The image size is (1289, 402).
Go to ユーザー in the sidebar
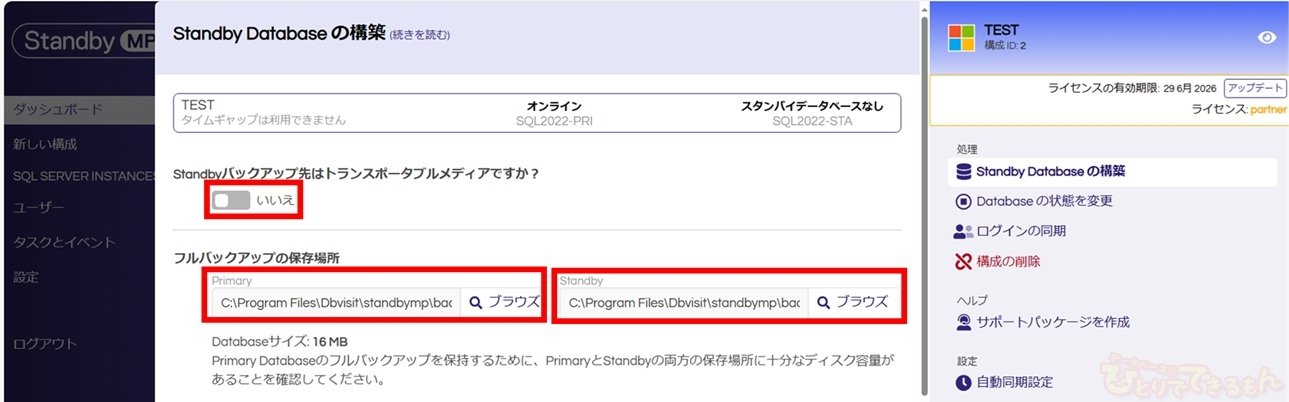coord(39,208)
